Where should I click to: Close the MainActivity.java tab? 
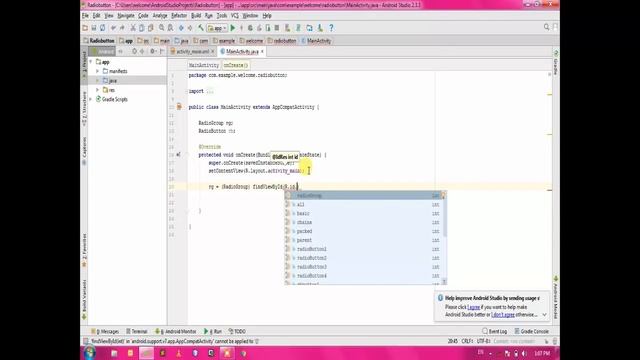pyautogui.click(x=262, y=51)
